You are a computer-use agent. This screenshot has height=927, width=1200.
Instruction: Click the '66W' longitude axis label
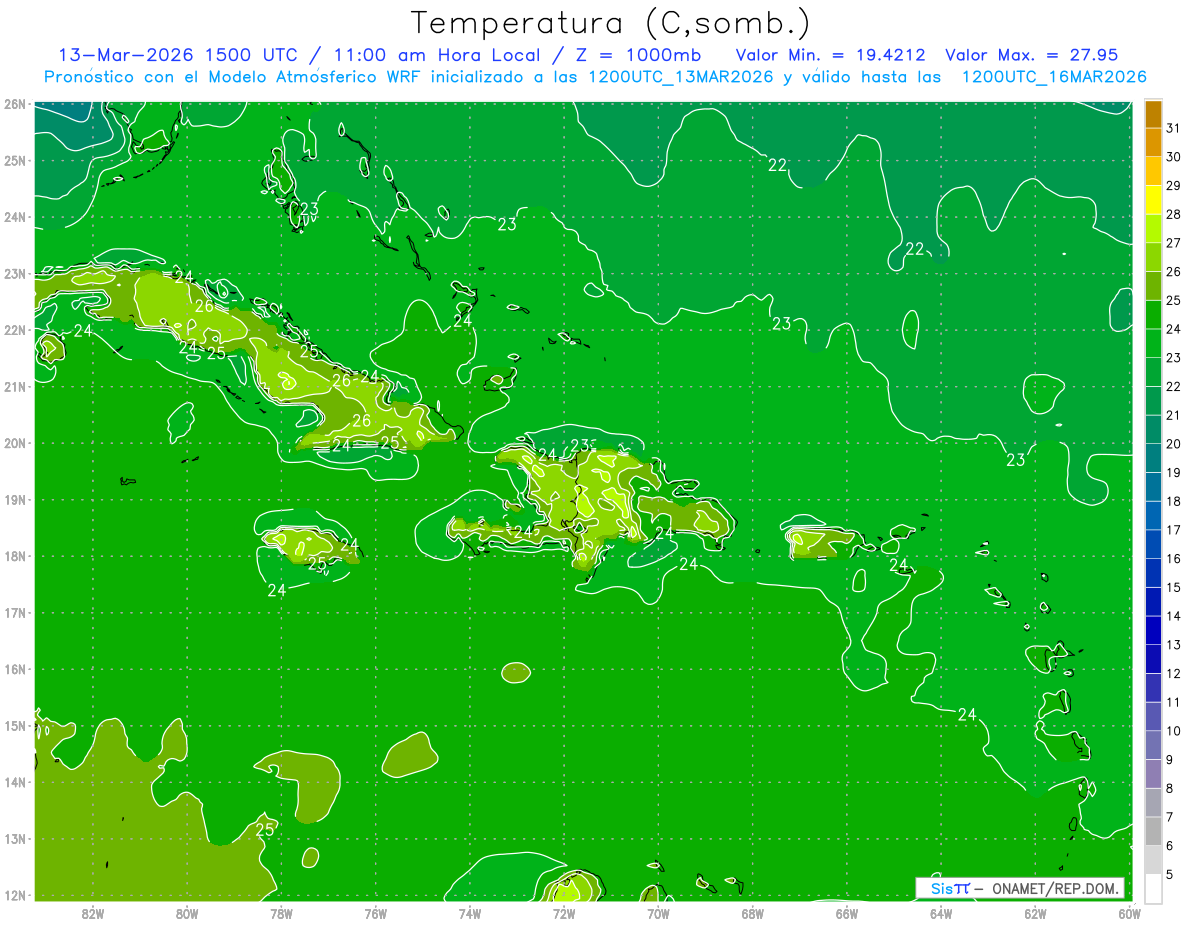846,913
